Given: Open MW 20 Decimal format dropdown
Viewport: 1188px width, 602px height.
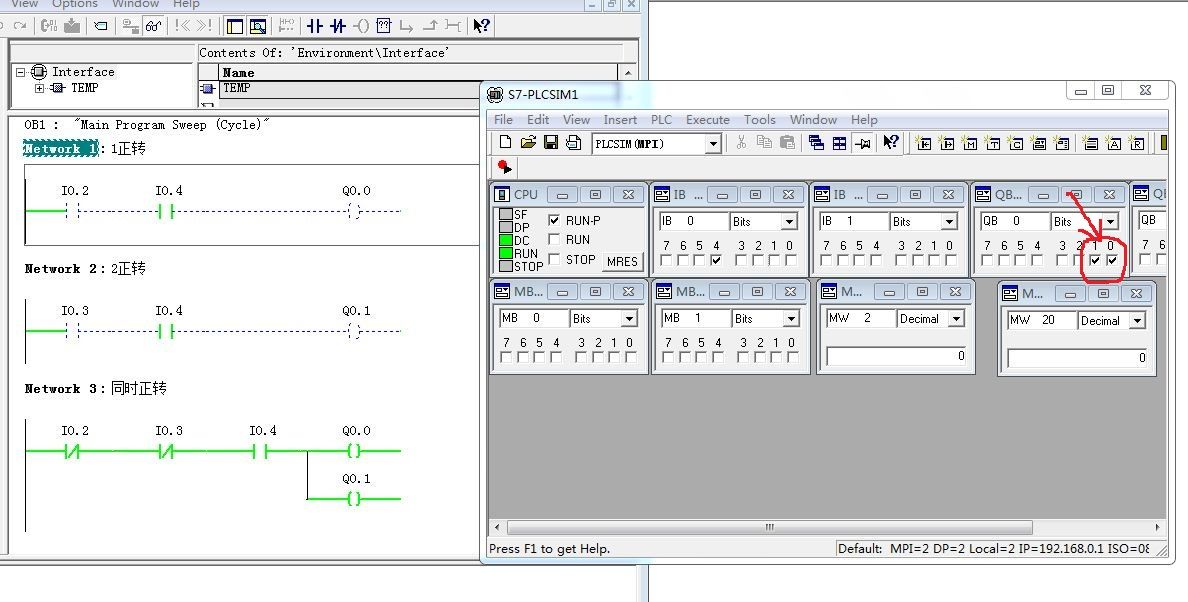Looking at the screenshot, I should pos(1136,321).
